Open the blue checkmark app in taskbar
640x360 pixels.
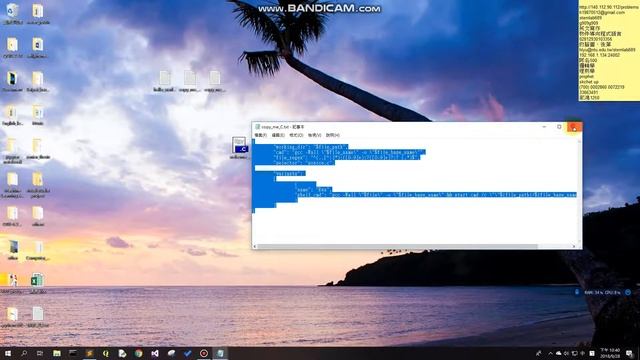[x=187, y=353]
